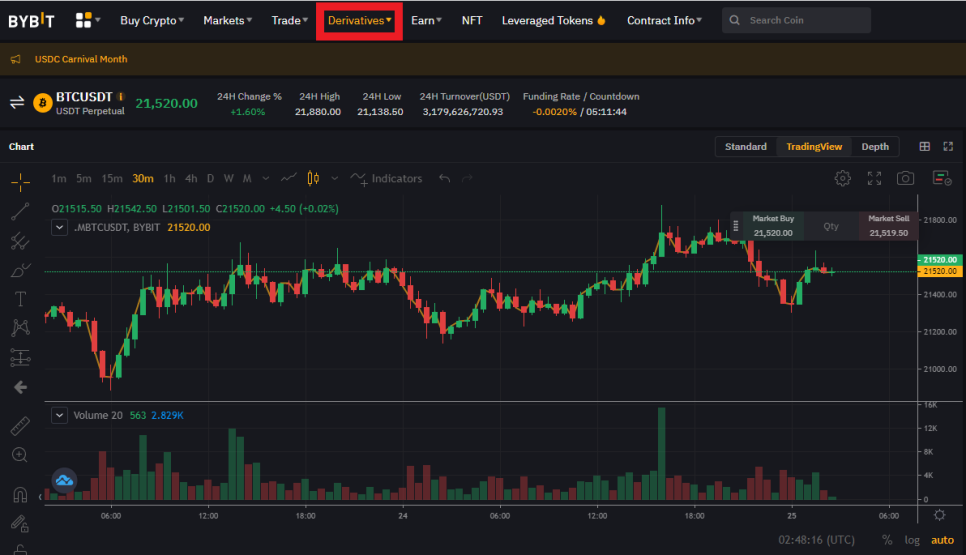This screenshot has height=555, width=966.
Task: Select the crosshair cursor tool
Action: pyautogui.click(x=20, y=182)
